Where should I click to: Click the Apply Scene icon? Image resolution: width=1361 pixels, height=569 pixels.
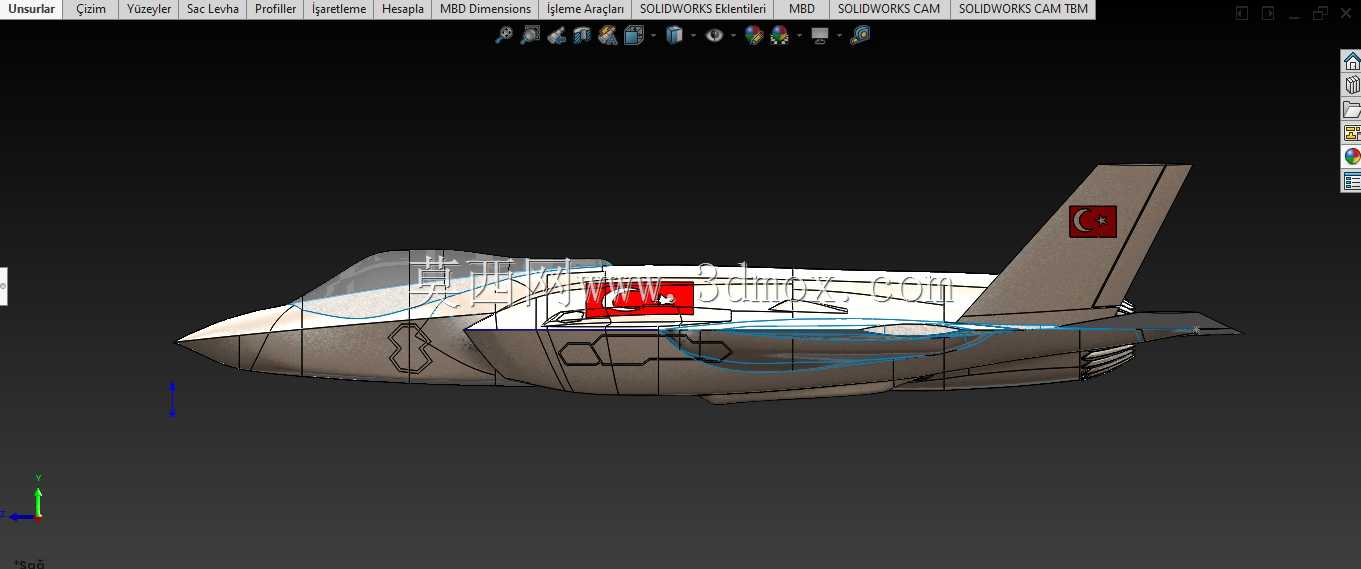(x=779, y=35)
